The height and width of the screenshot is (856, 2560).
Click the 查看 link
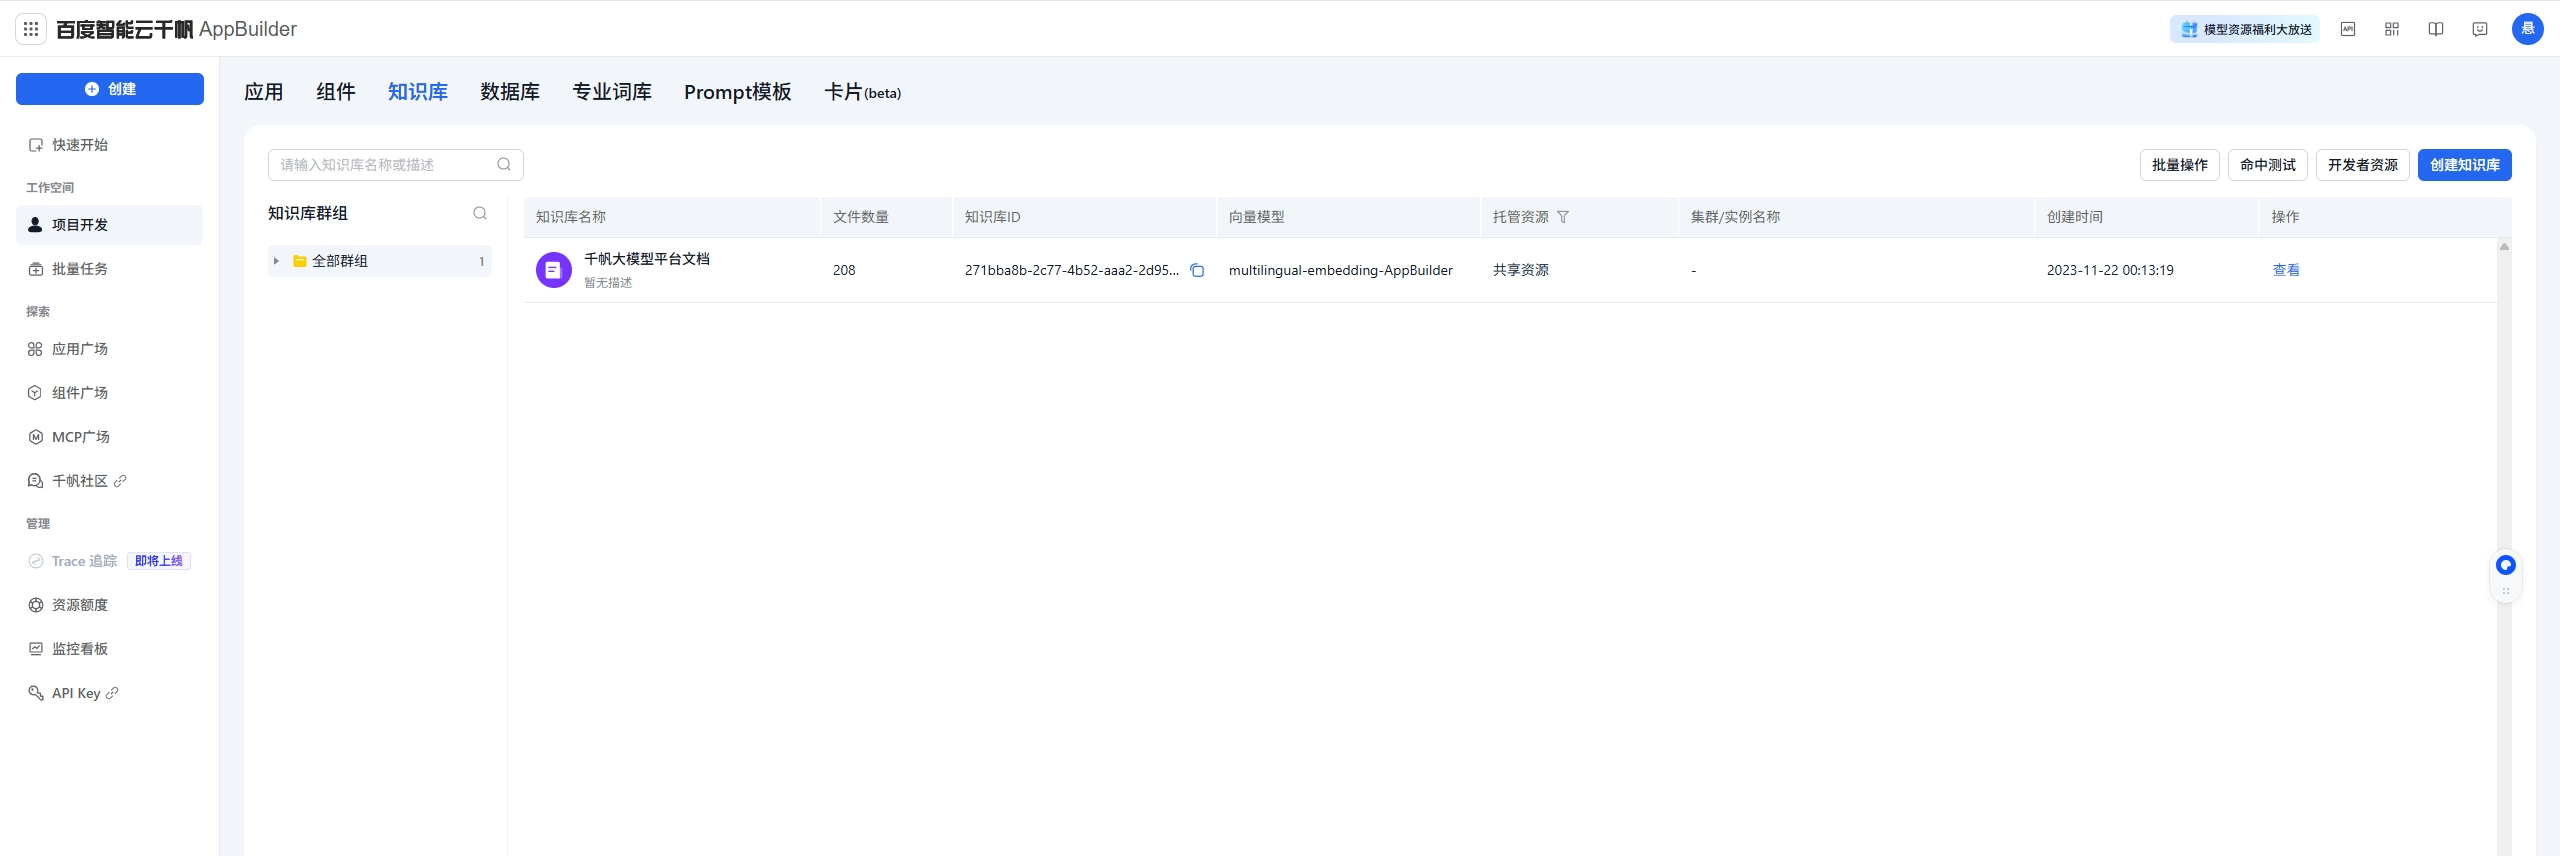pyautogui.click(x=2286, y=270)
